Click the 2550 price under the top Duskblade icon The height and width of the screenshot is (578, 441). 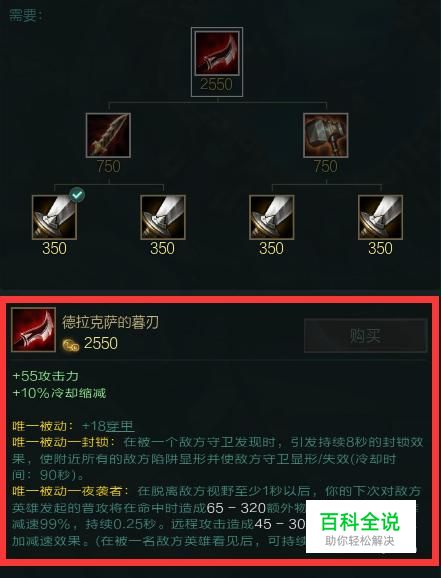[216, 84]
